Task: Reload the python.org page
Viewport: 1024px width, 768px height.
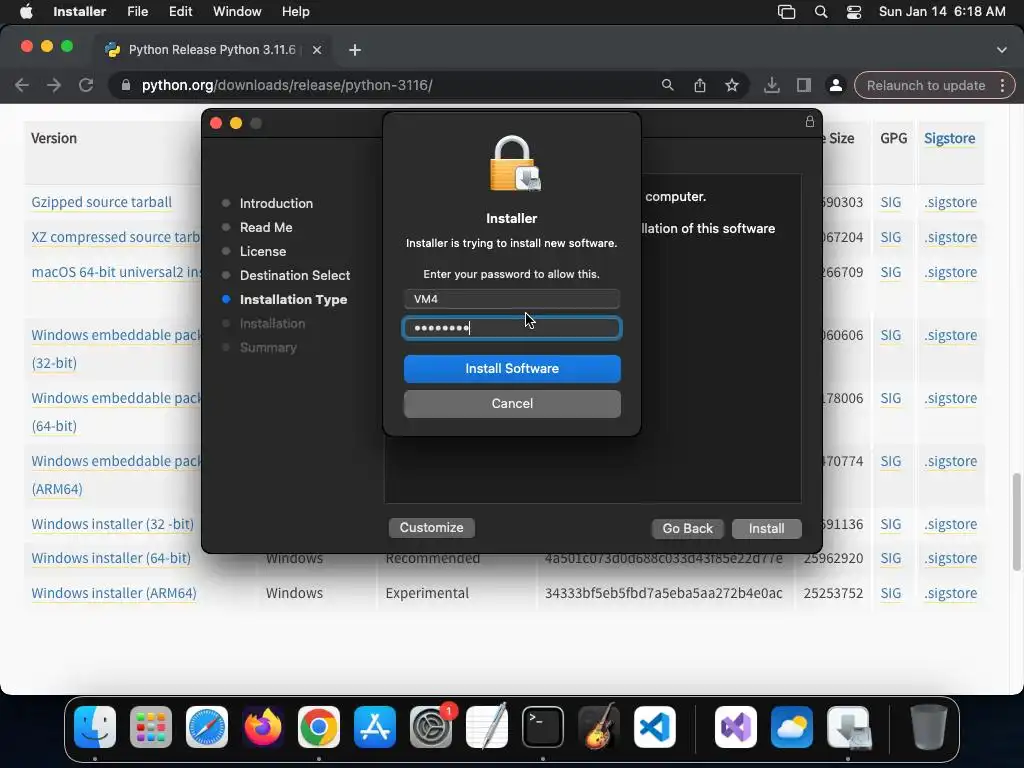Action: pyautogui.click(x=86, y=86)
